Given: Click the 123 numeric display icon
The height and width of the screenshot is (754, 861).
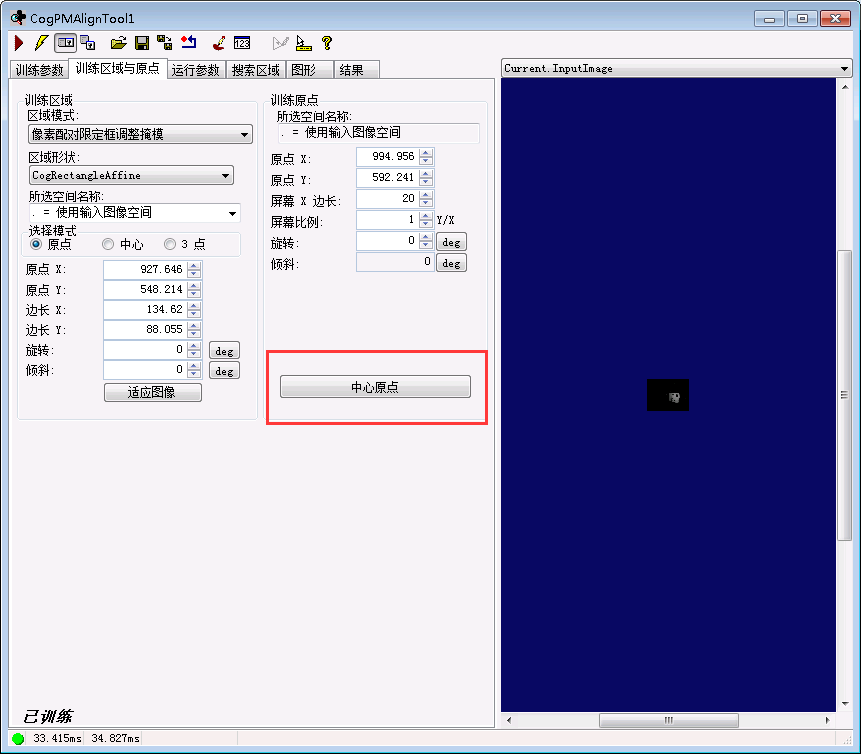Looking at the screenshot, I should point(242,42).
